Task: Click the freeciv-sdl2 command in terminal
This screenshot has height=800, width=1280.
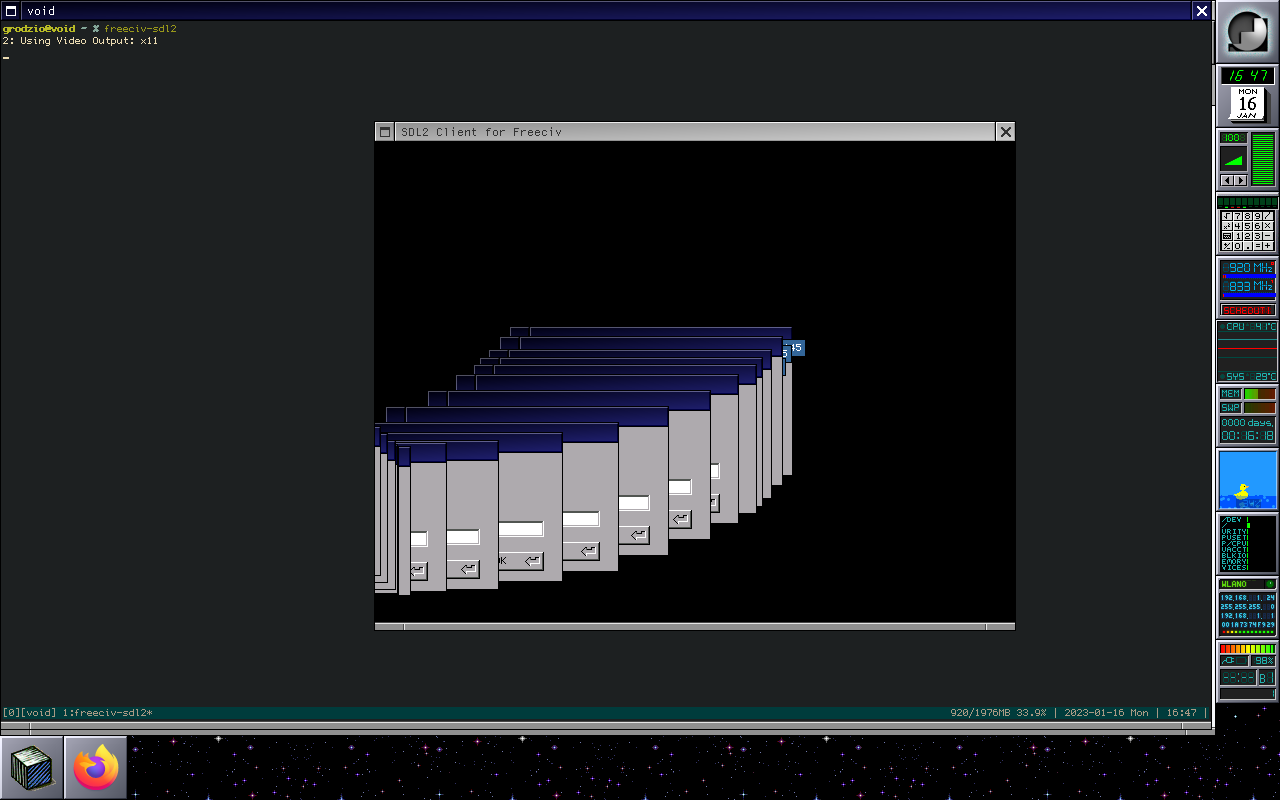Action: tap(140, 29)
